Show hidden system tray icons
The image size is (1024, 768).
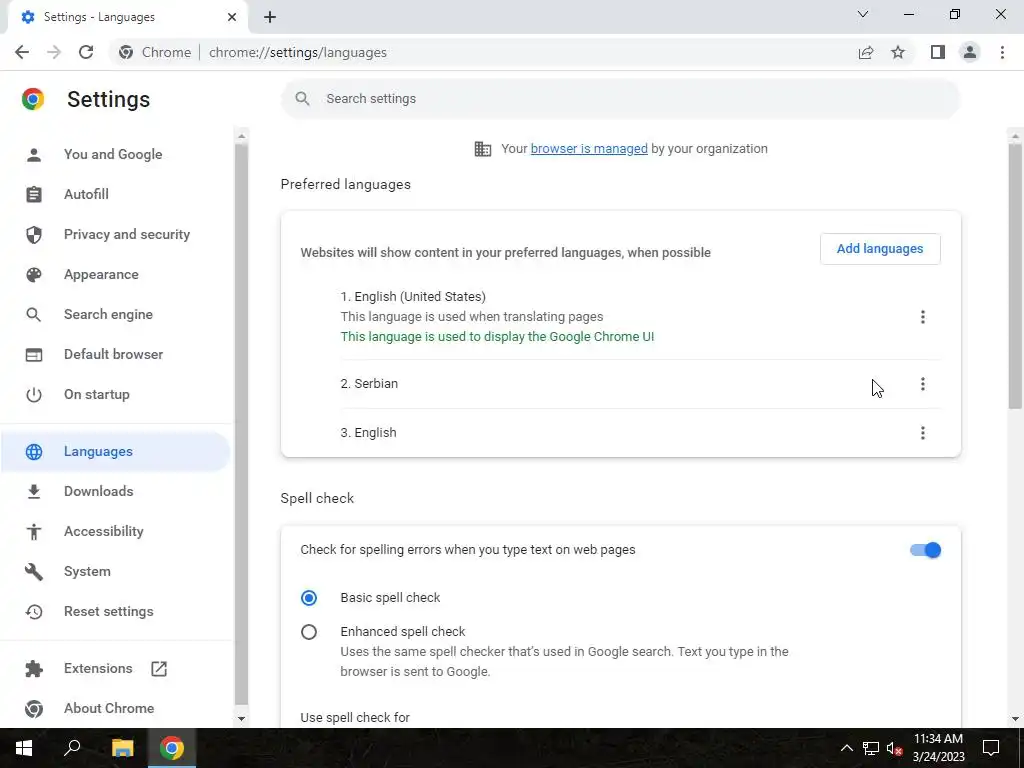pos(846,748)
